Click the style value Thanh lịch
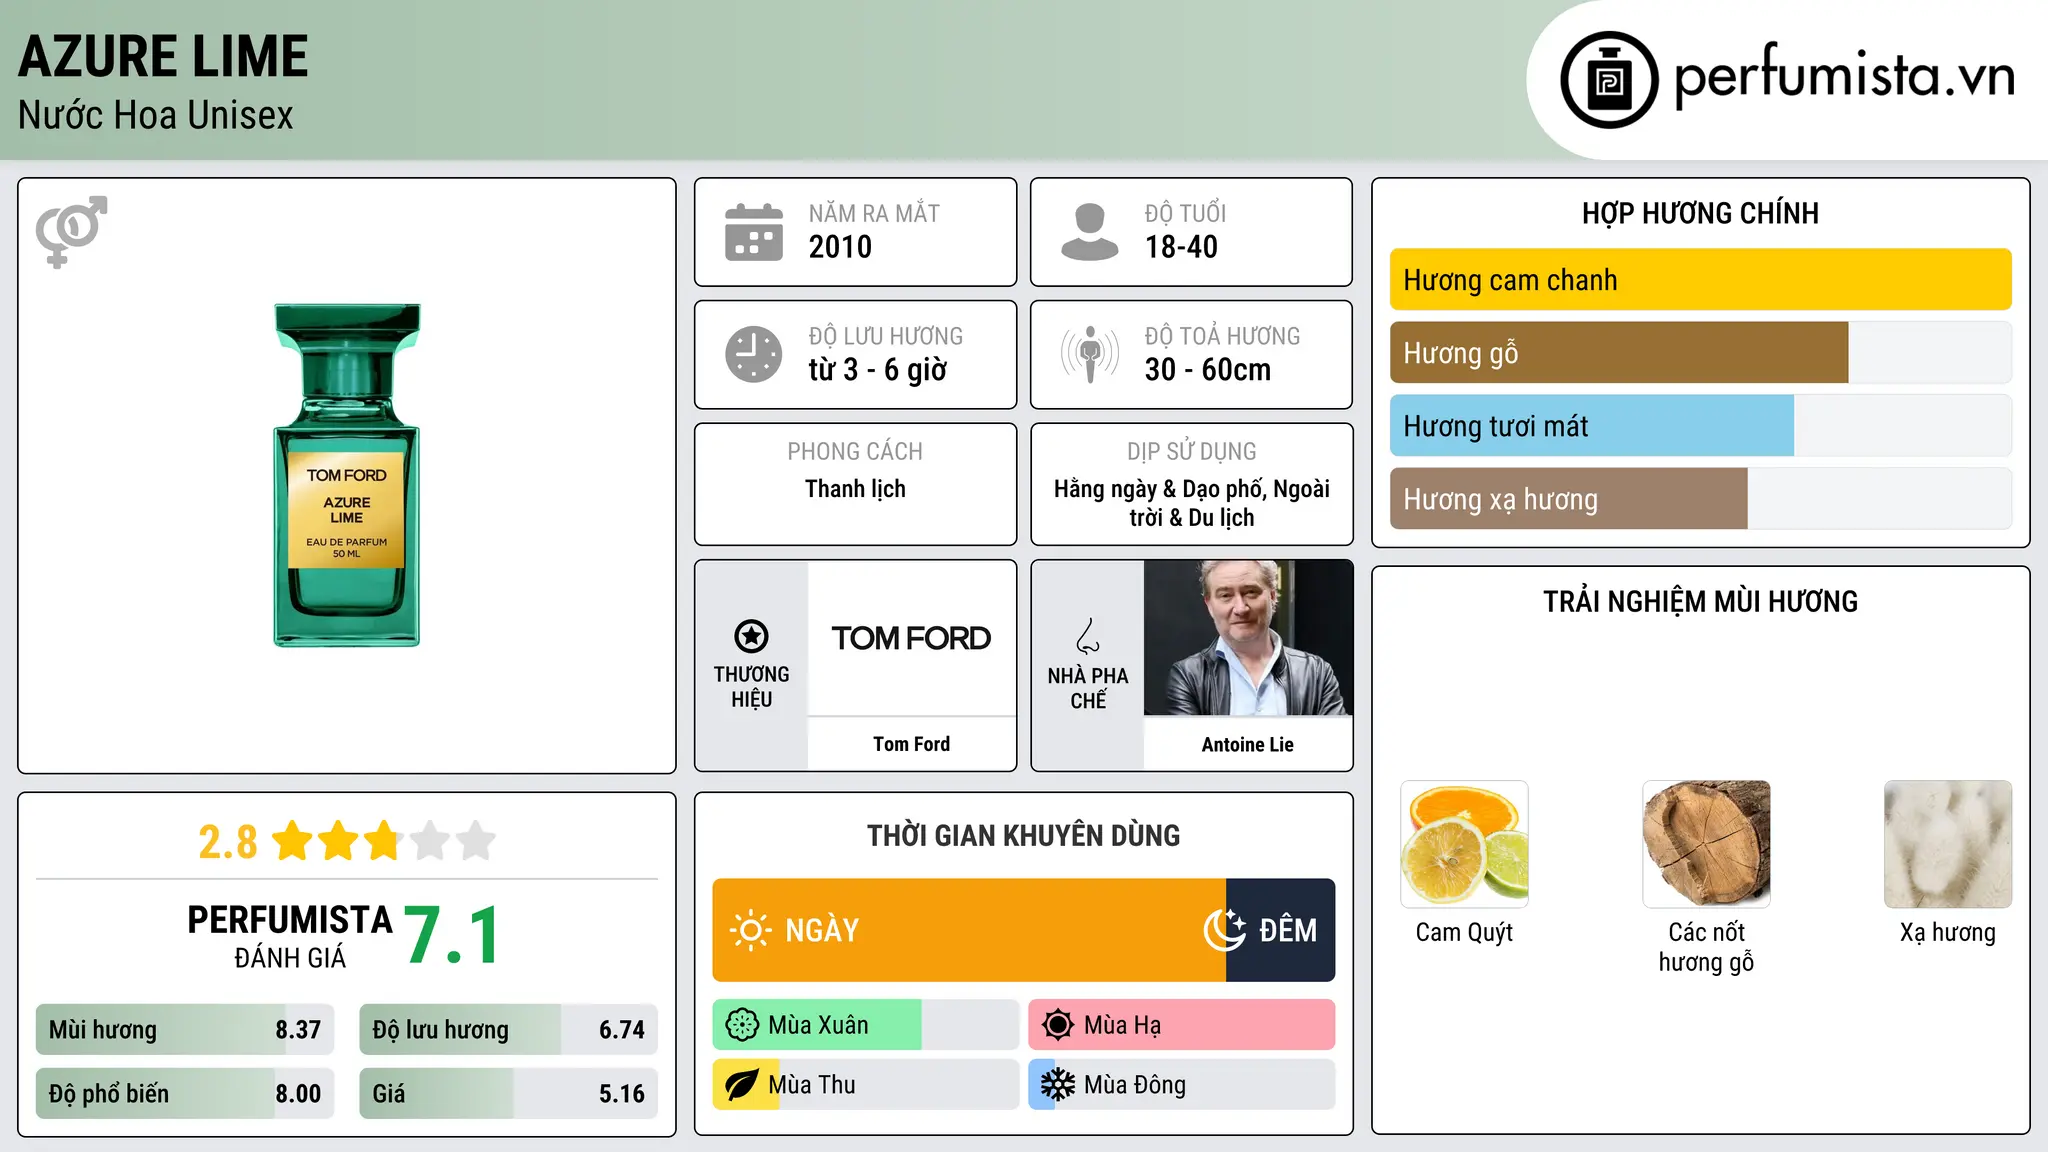Viewport: 2048px width, 1152px height. (855, 489)
